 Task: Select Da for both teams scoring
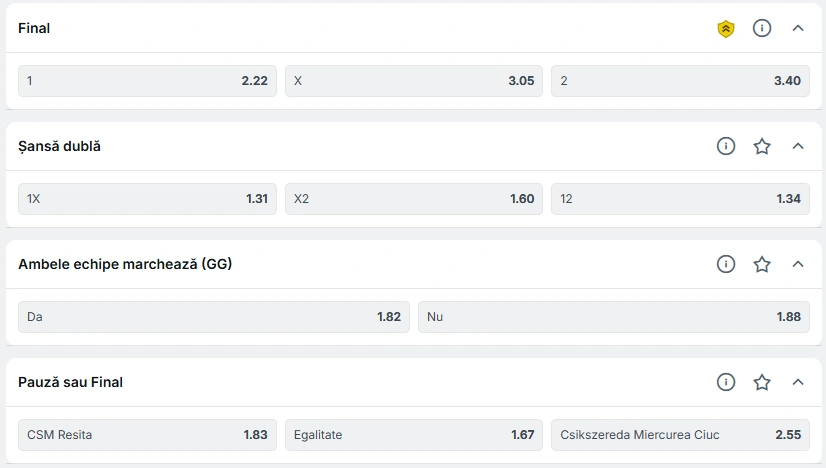(214, 317)
